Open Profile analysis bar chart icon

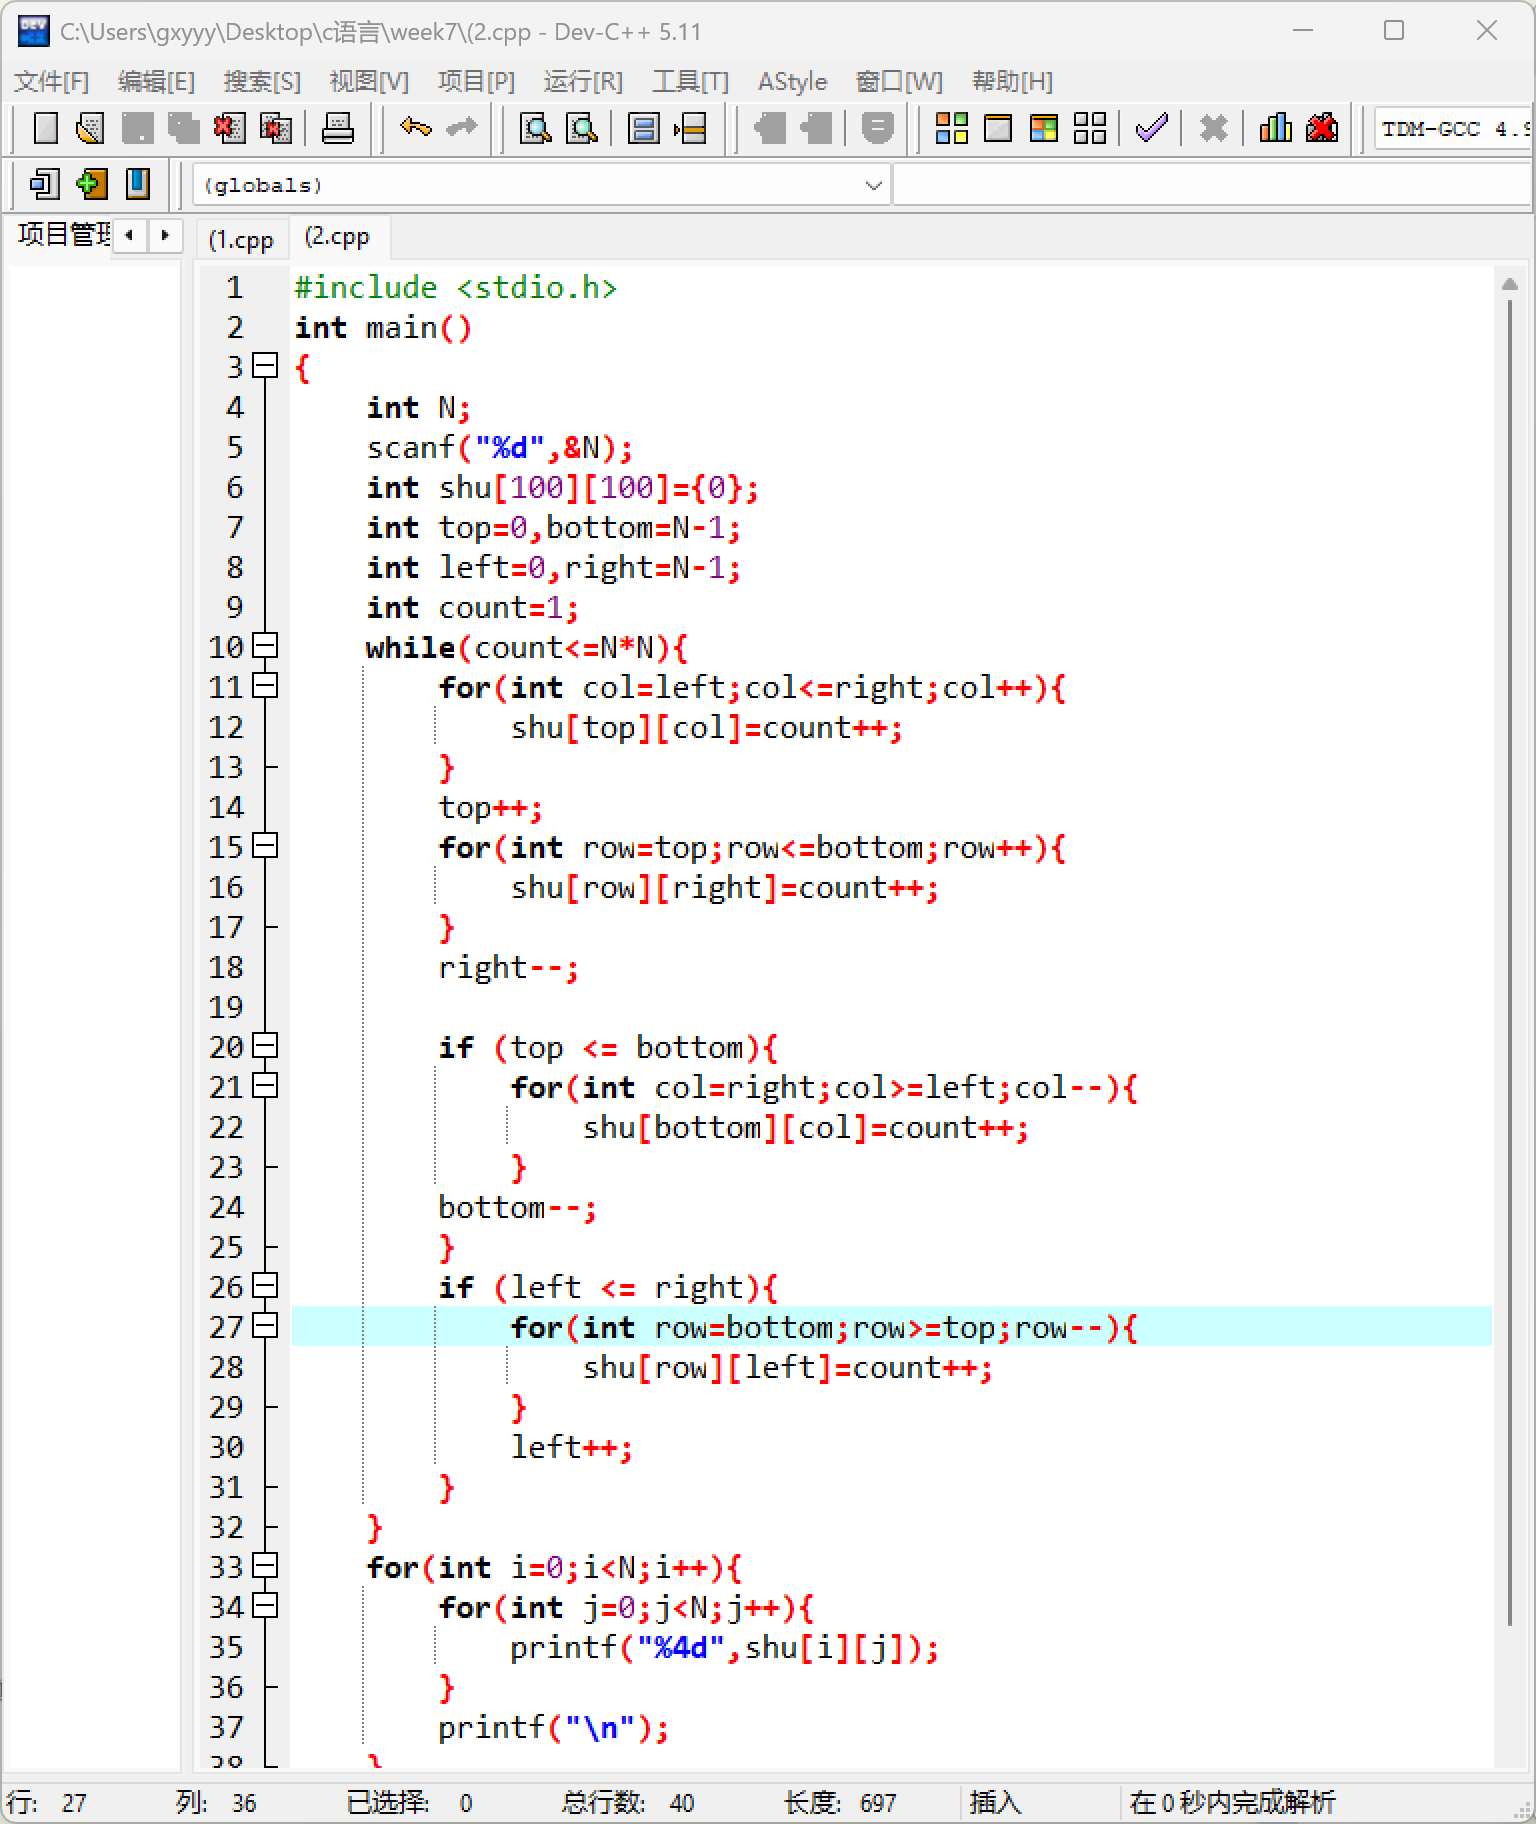pyautogui.click(x=1275, y=128)
